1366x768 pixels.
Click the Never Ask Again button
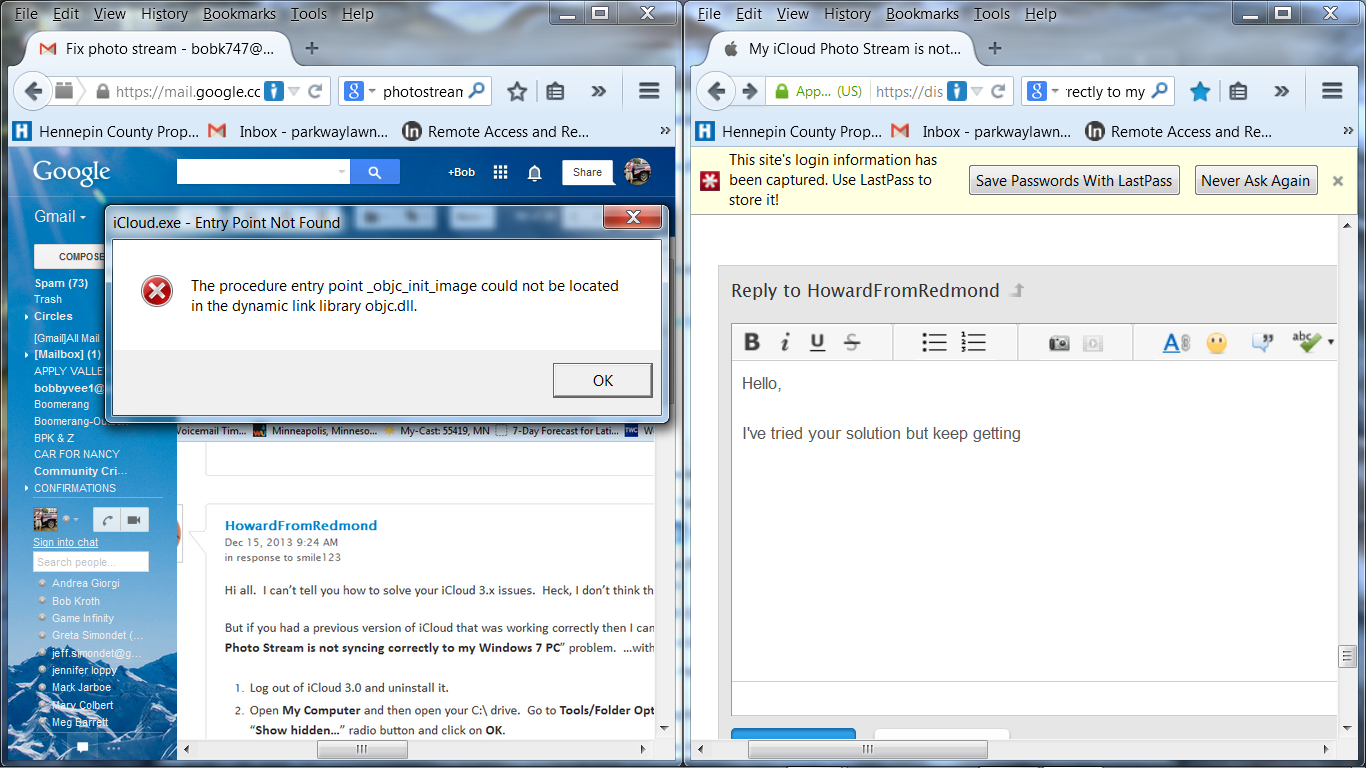click(1256, 181)
